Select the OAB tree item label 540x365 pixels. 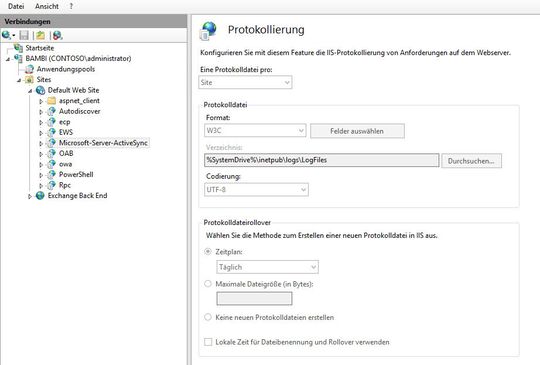[66, 153]
